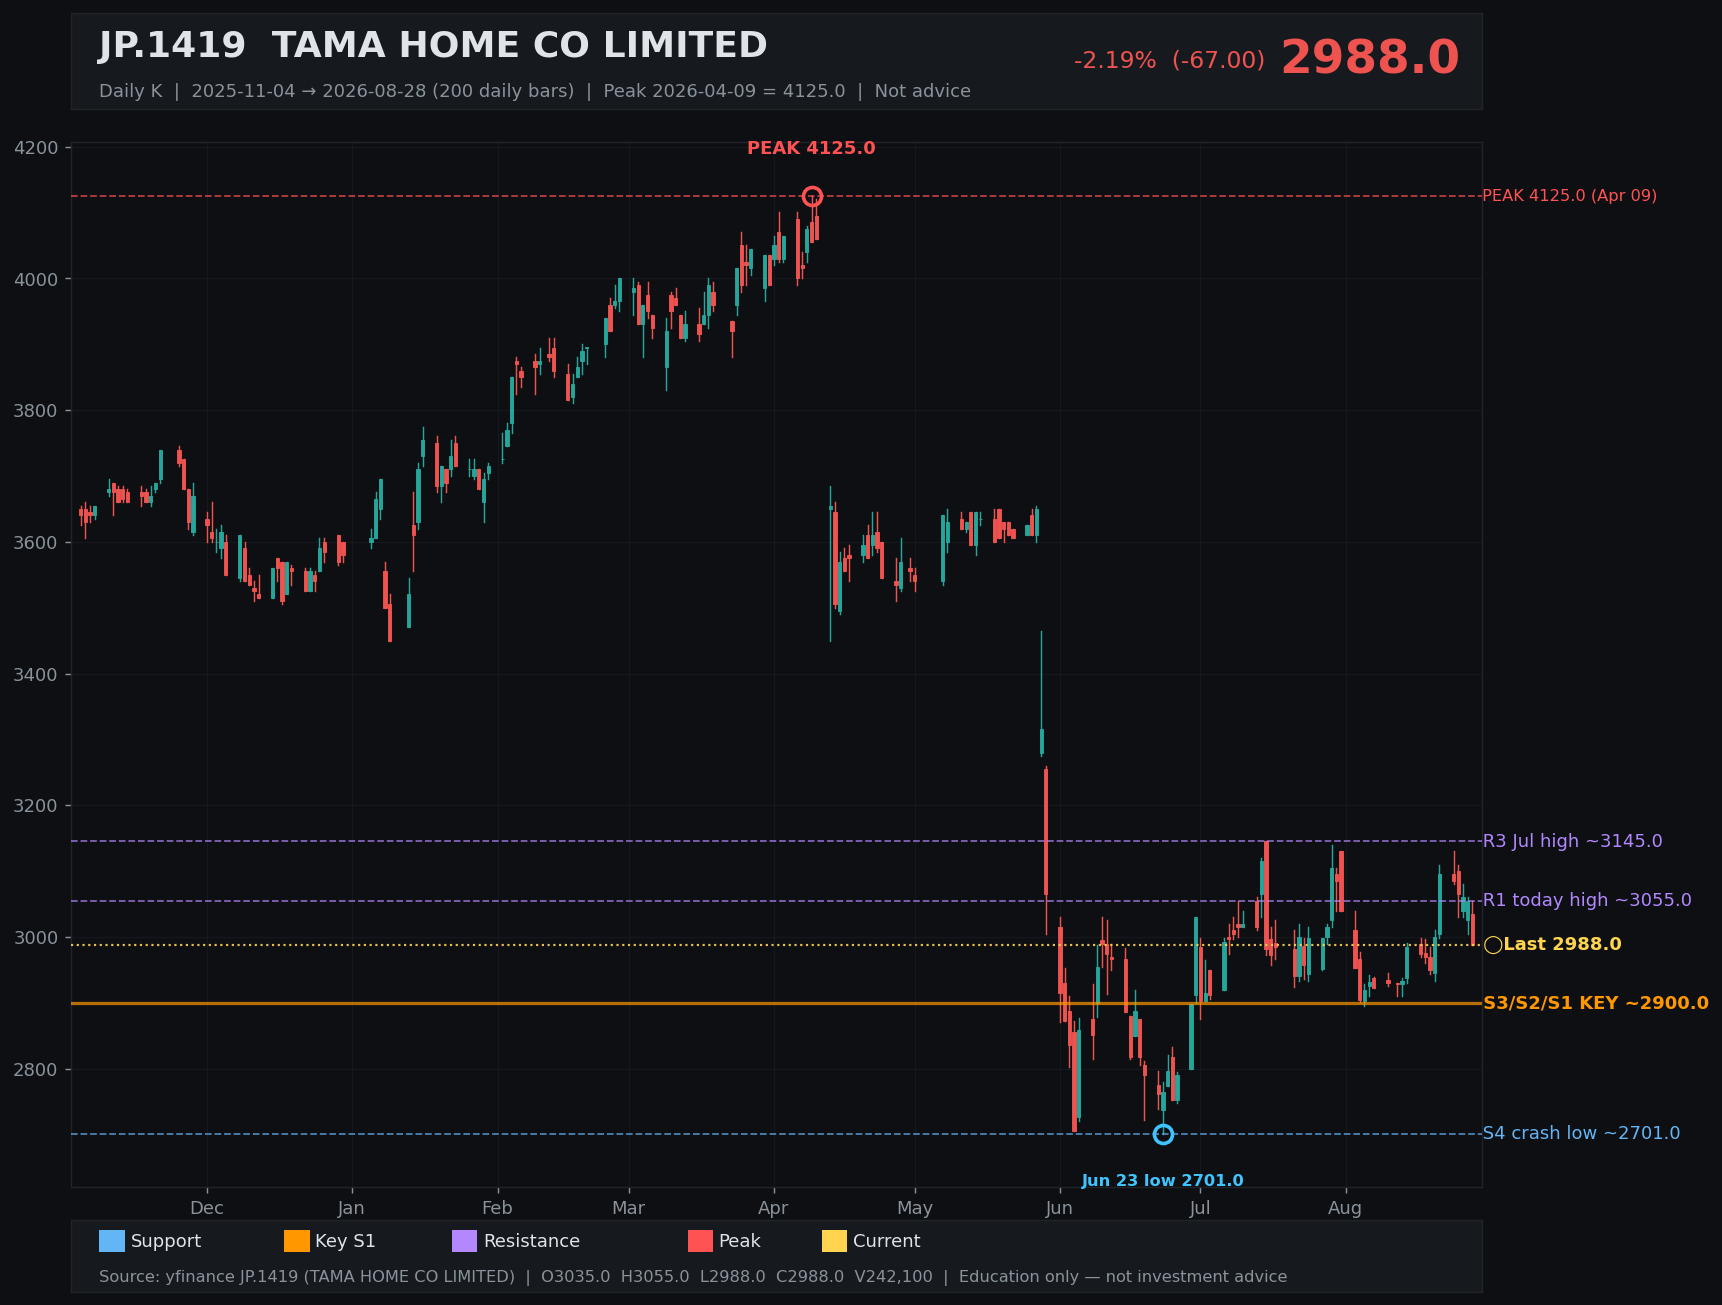Click the large red price "2988.0" in header
The height and width of the screenshot is (1305, 1722).
pyautogui.click(x=1370, y=58)
